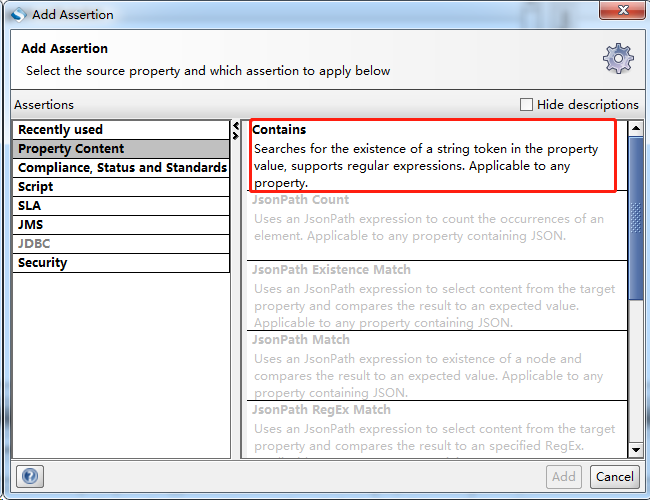This screenshot has width=650, height=500.
Task: Select the JsonPath RegEx Match assertion
Action: coord(437,430)
